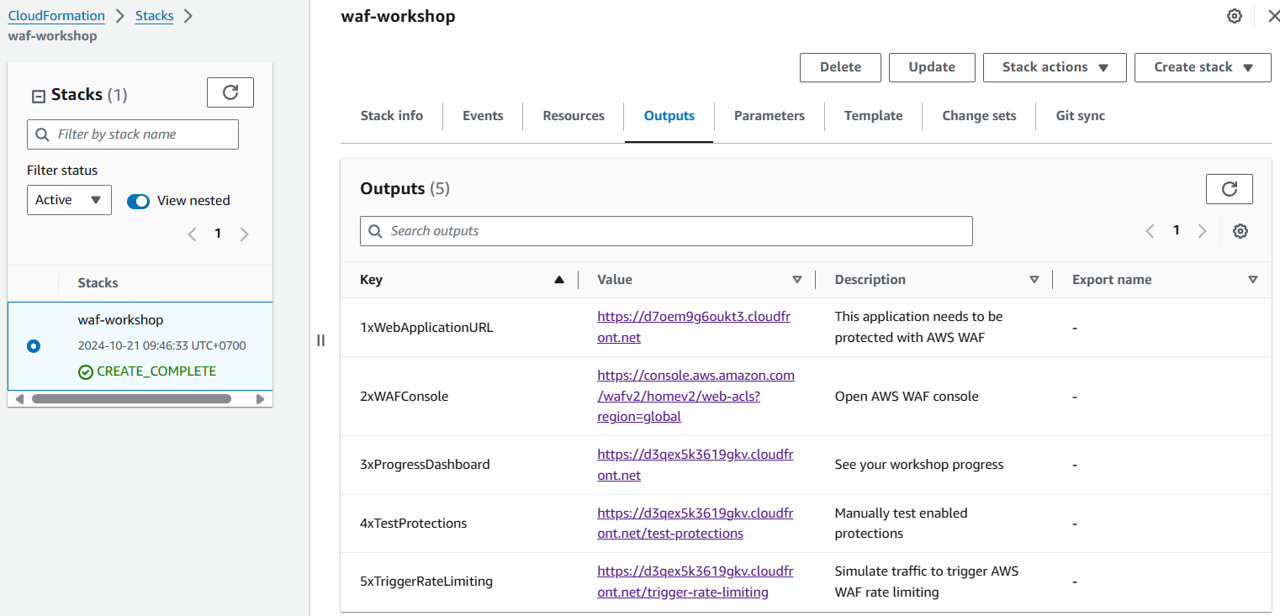Expand the Create stack dropdown

point(1202,67)
